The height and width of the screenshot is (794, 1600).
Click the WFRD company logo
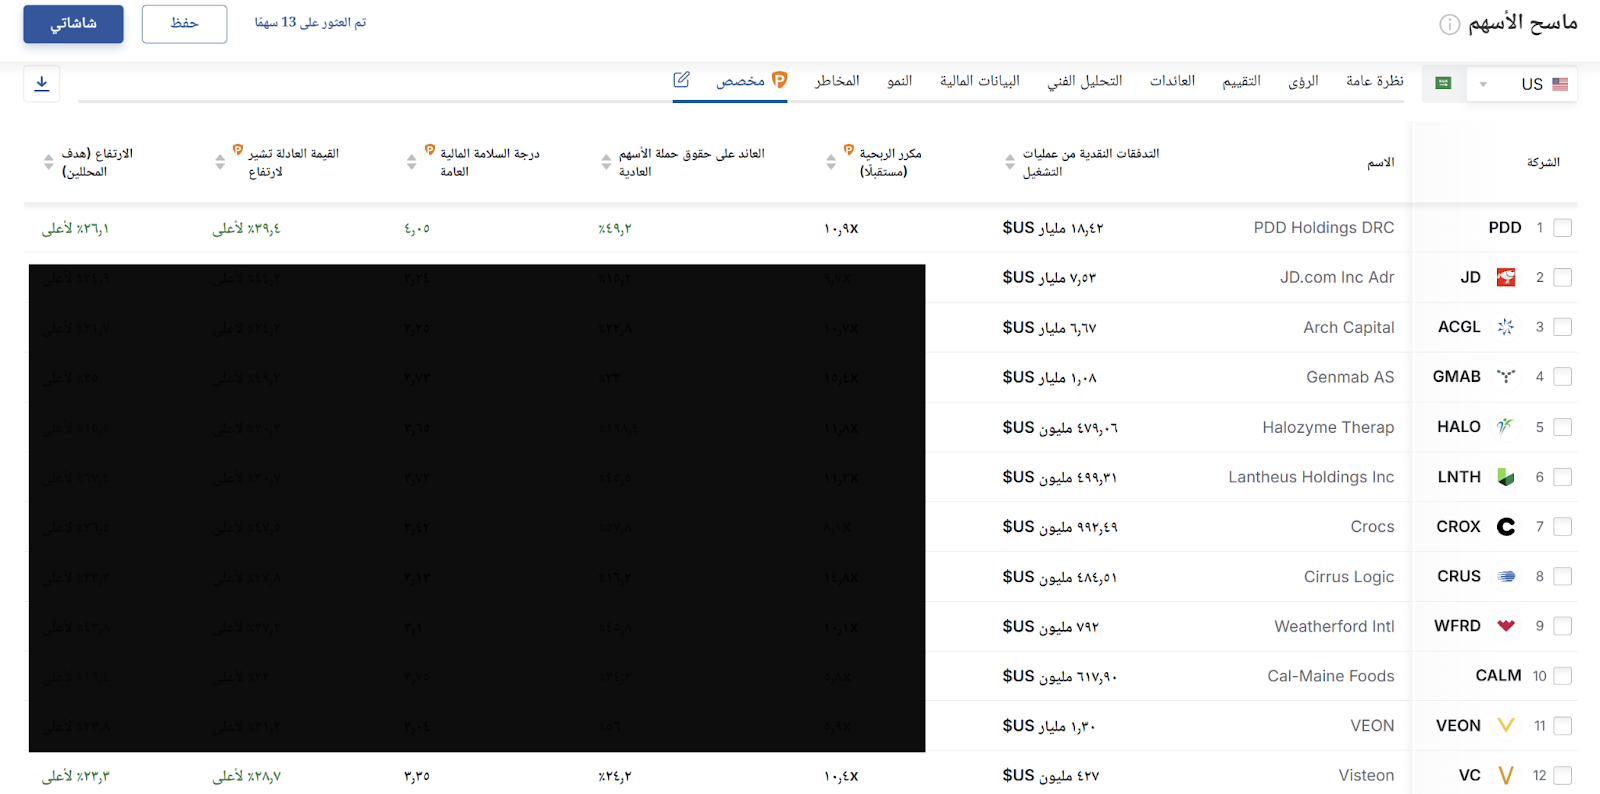coord(1506,626)
